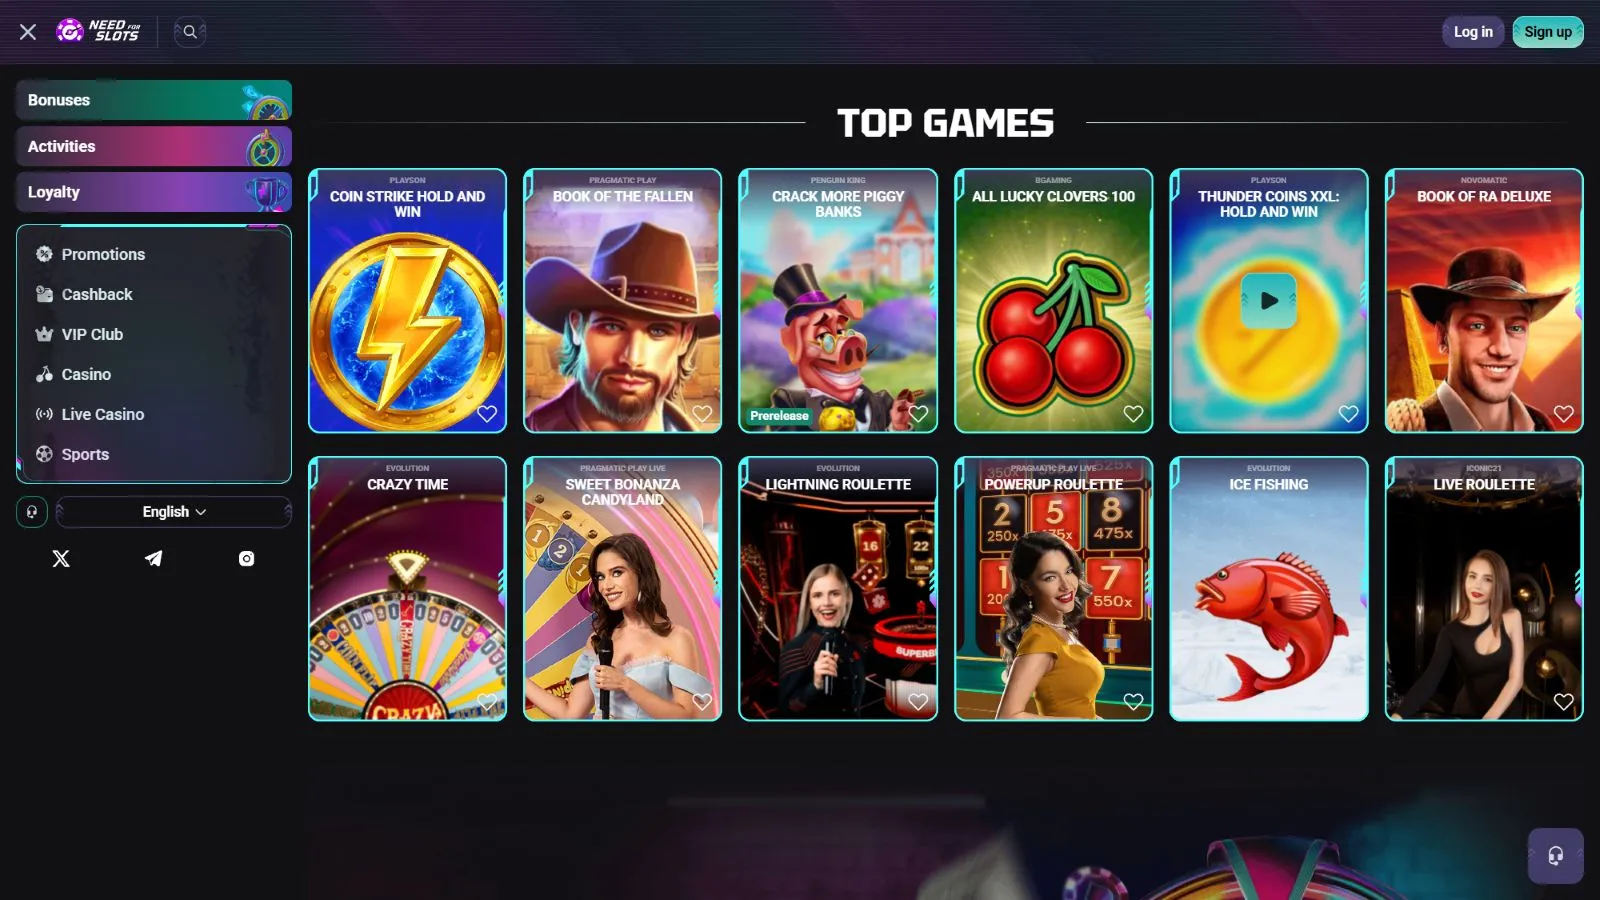Open the Telegram social link

pyautogui.click(x=153, y=558)
